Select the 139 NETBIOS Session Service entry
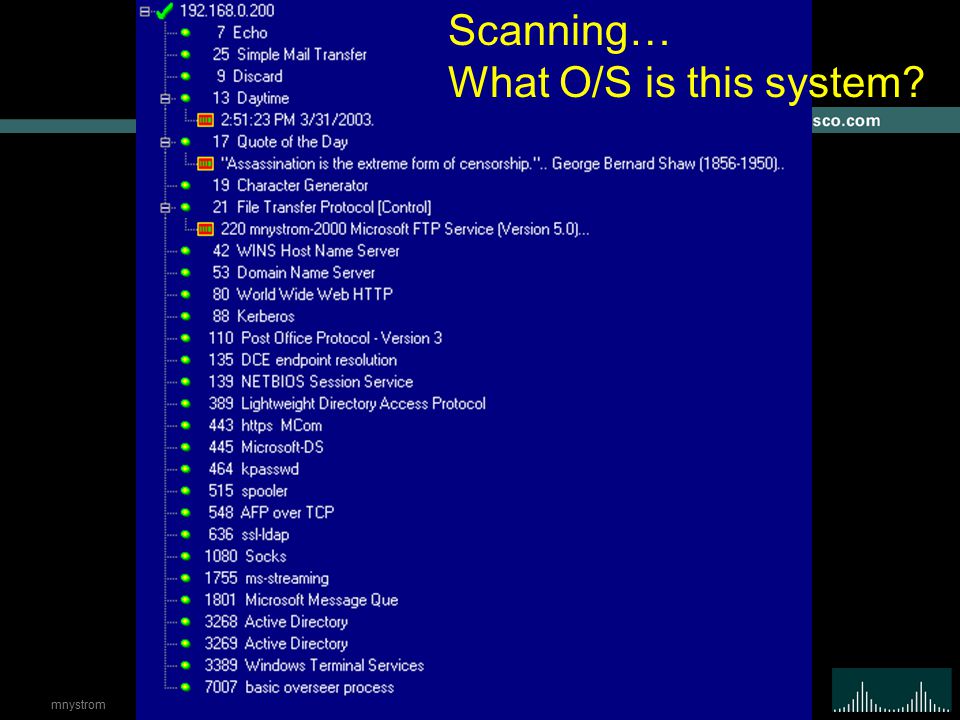Screen dimensions: 960x720 coord(310,382)
